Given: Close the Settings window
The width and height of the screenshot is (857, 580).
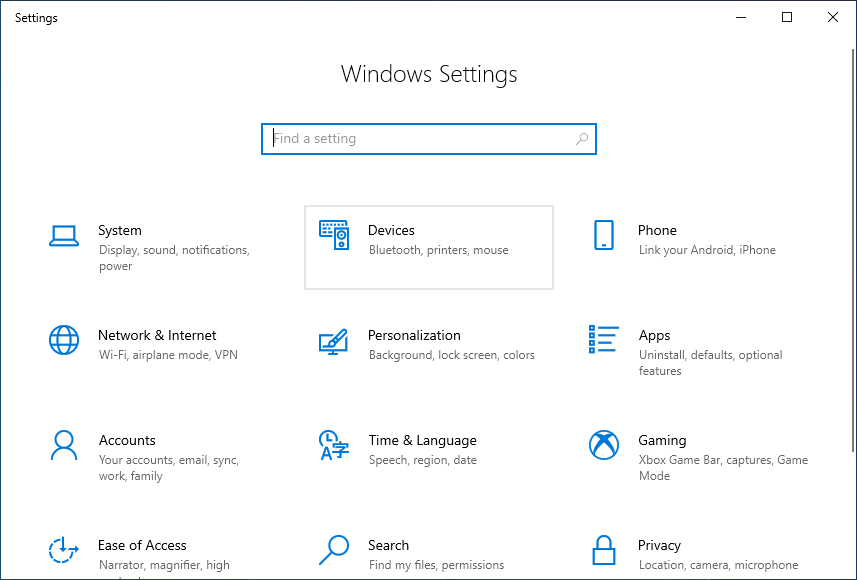Looking at the screenshot, I should (833, 17).
